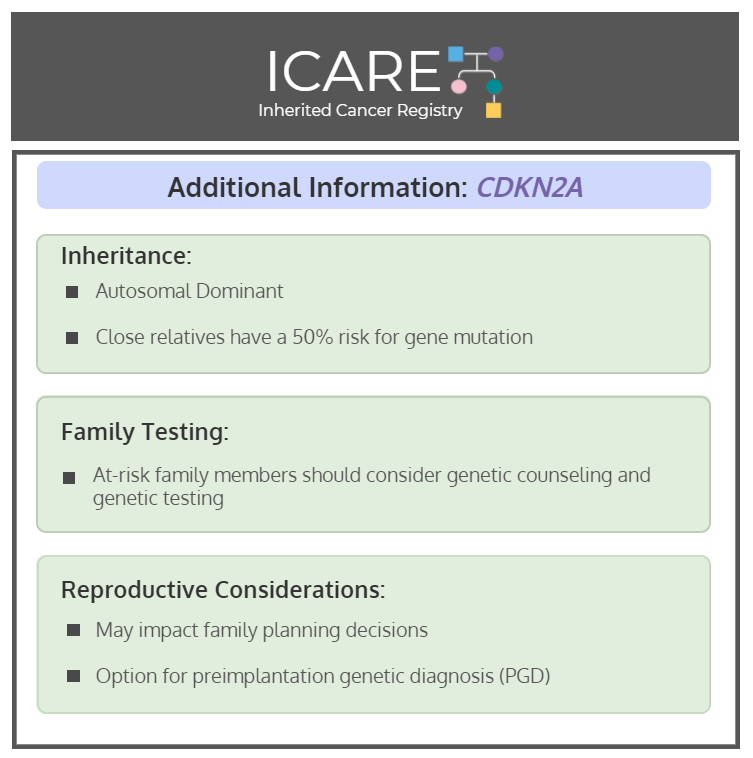The height and width of the screenshot is (758, 753).
Task: Click the Reproductive Considerations heading
Action: pyautogui.click(x=223, y=590)
